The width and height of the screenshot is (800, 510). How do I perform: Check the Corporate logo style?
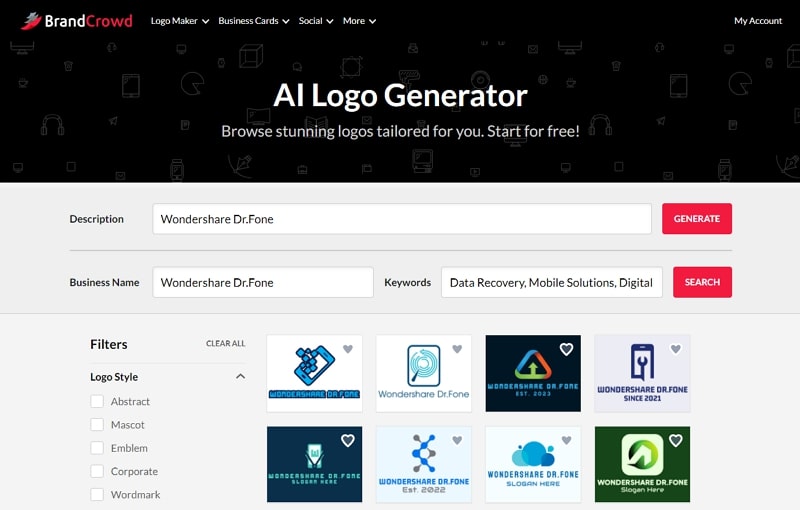(x=97, y=472)
